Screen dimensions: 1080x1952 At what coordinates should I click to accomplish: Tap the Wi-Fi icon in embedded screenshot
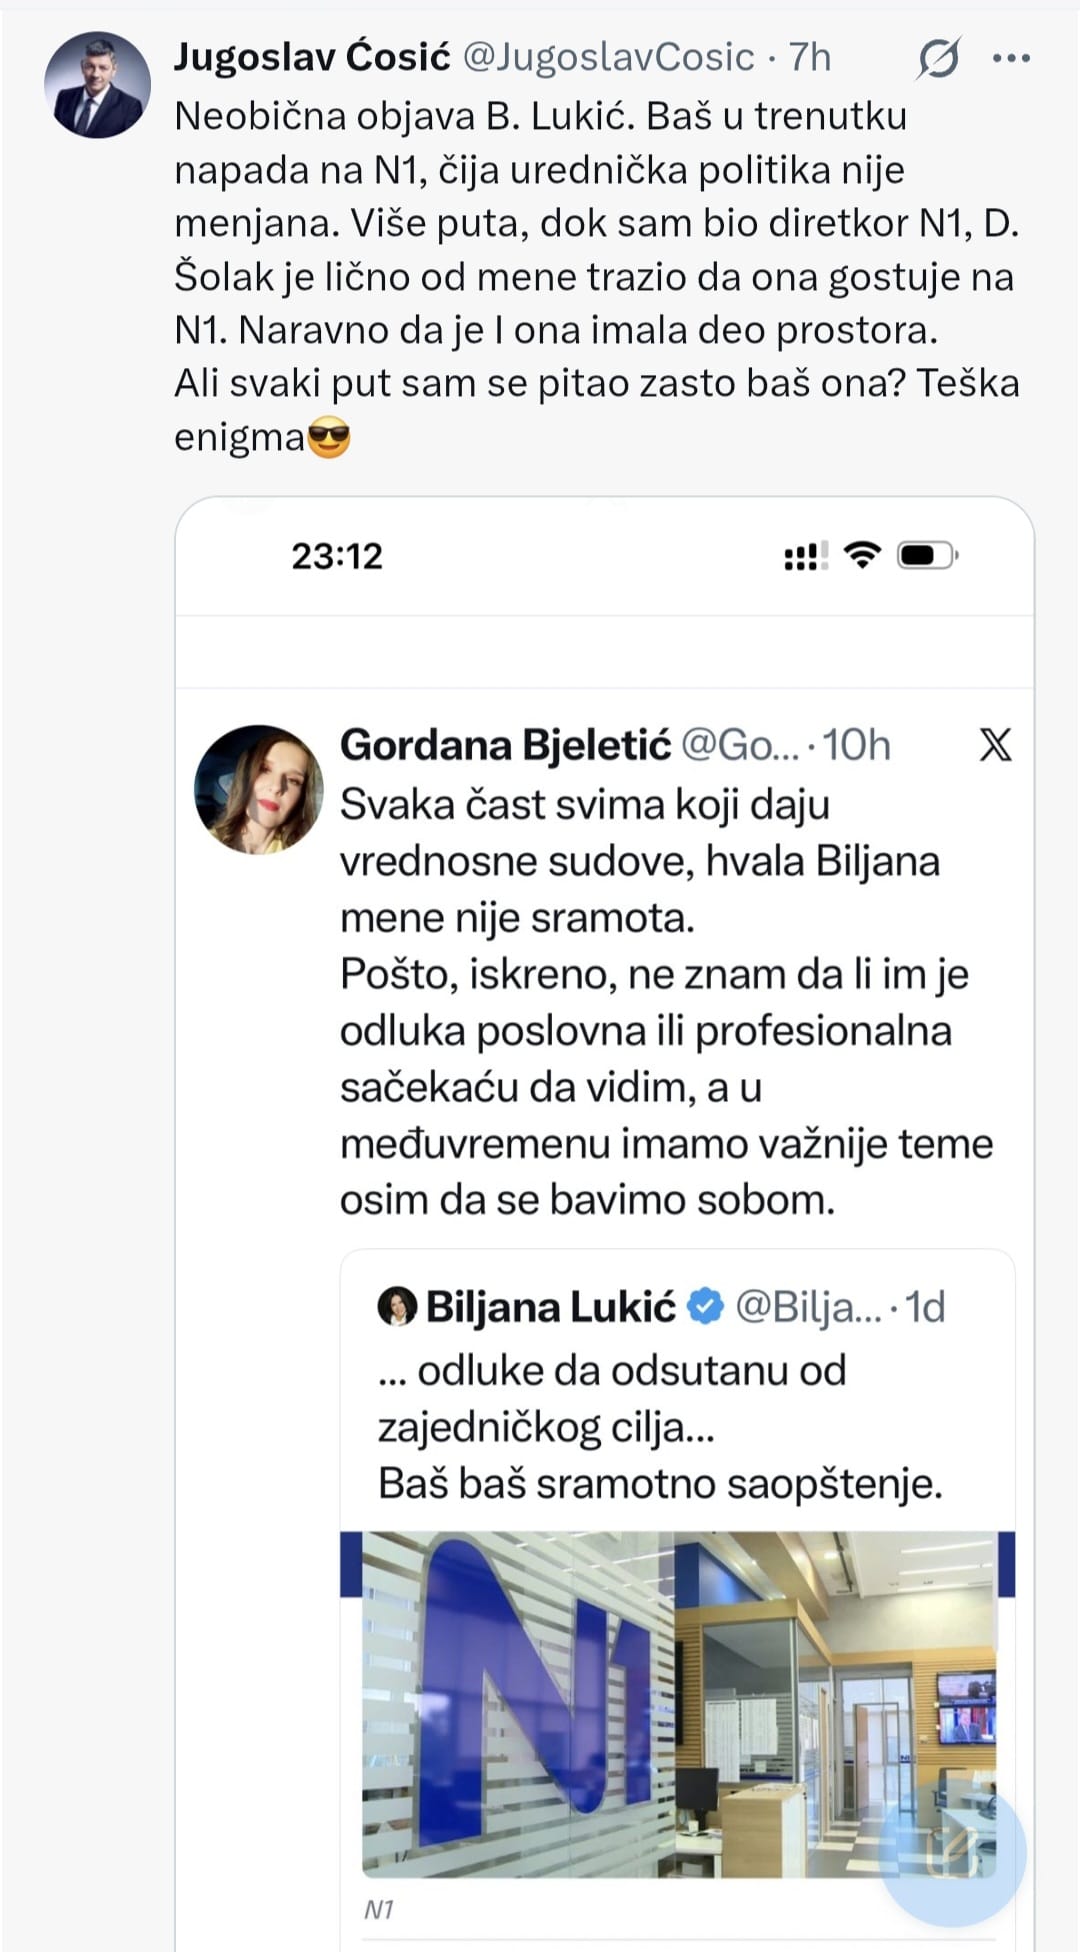point(862,555)
